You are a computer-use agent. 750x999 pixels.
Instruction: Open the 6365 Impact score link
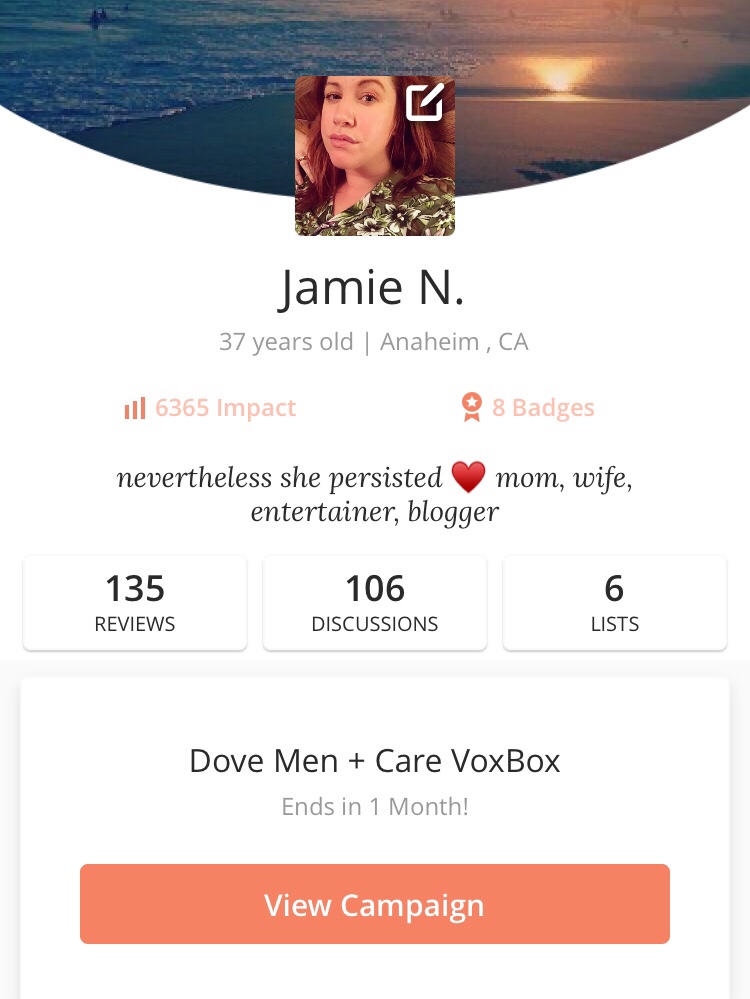[x=210, y=408]
